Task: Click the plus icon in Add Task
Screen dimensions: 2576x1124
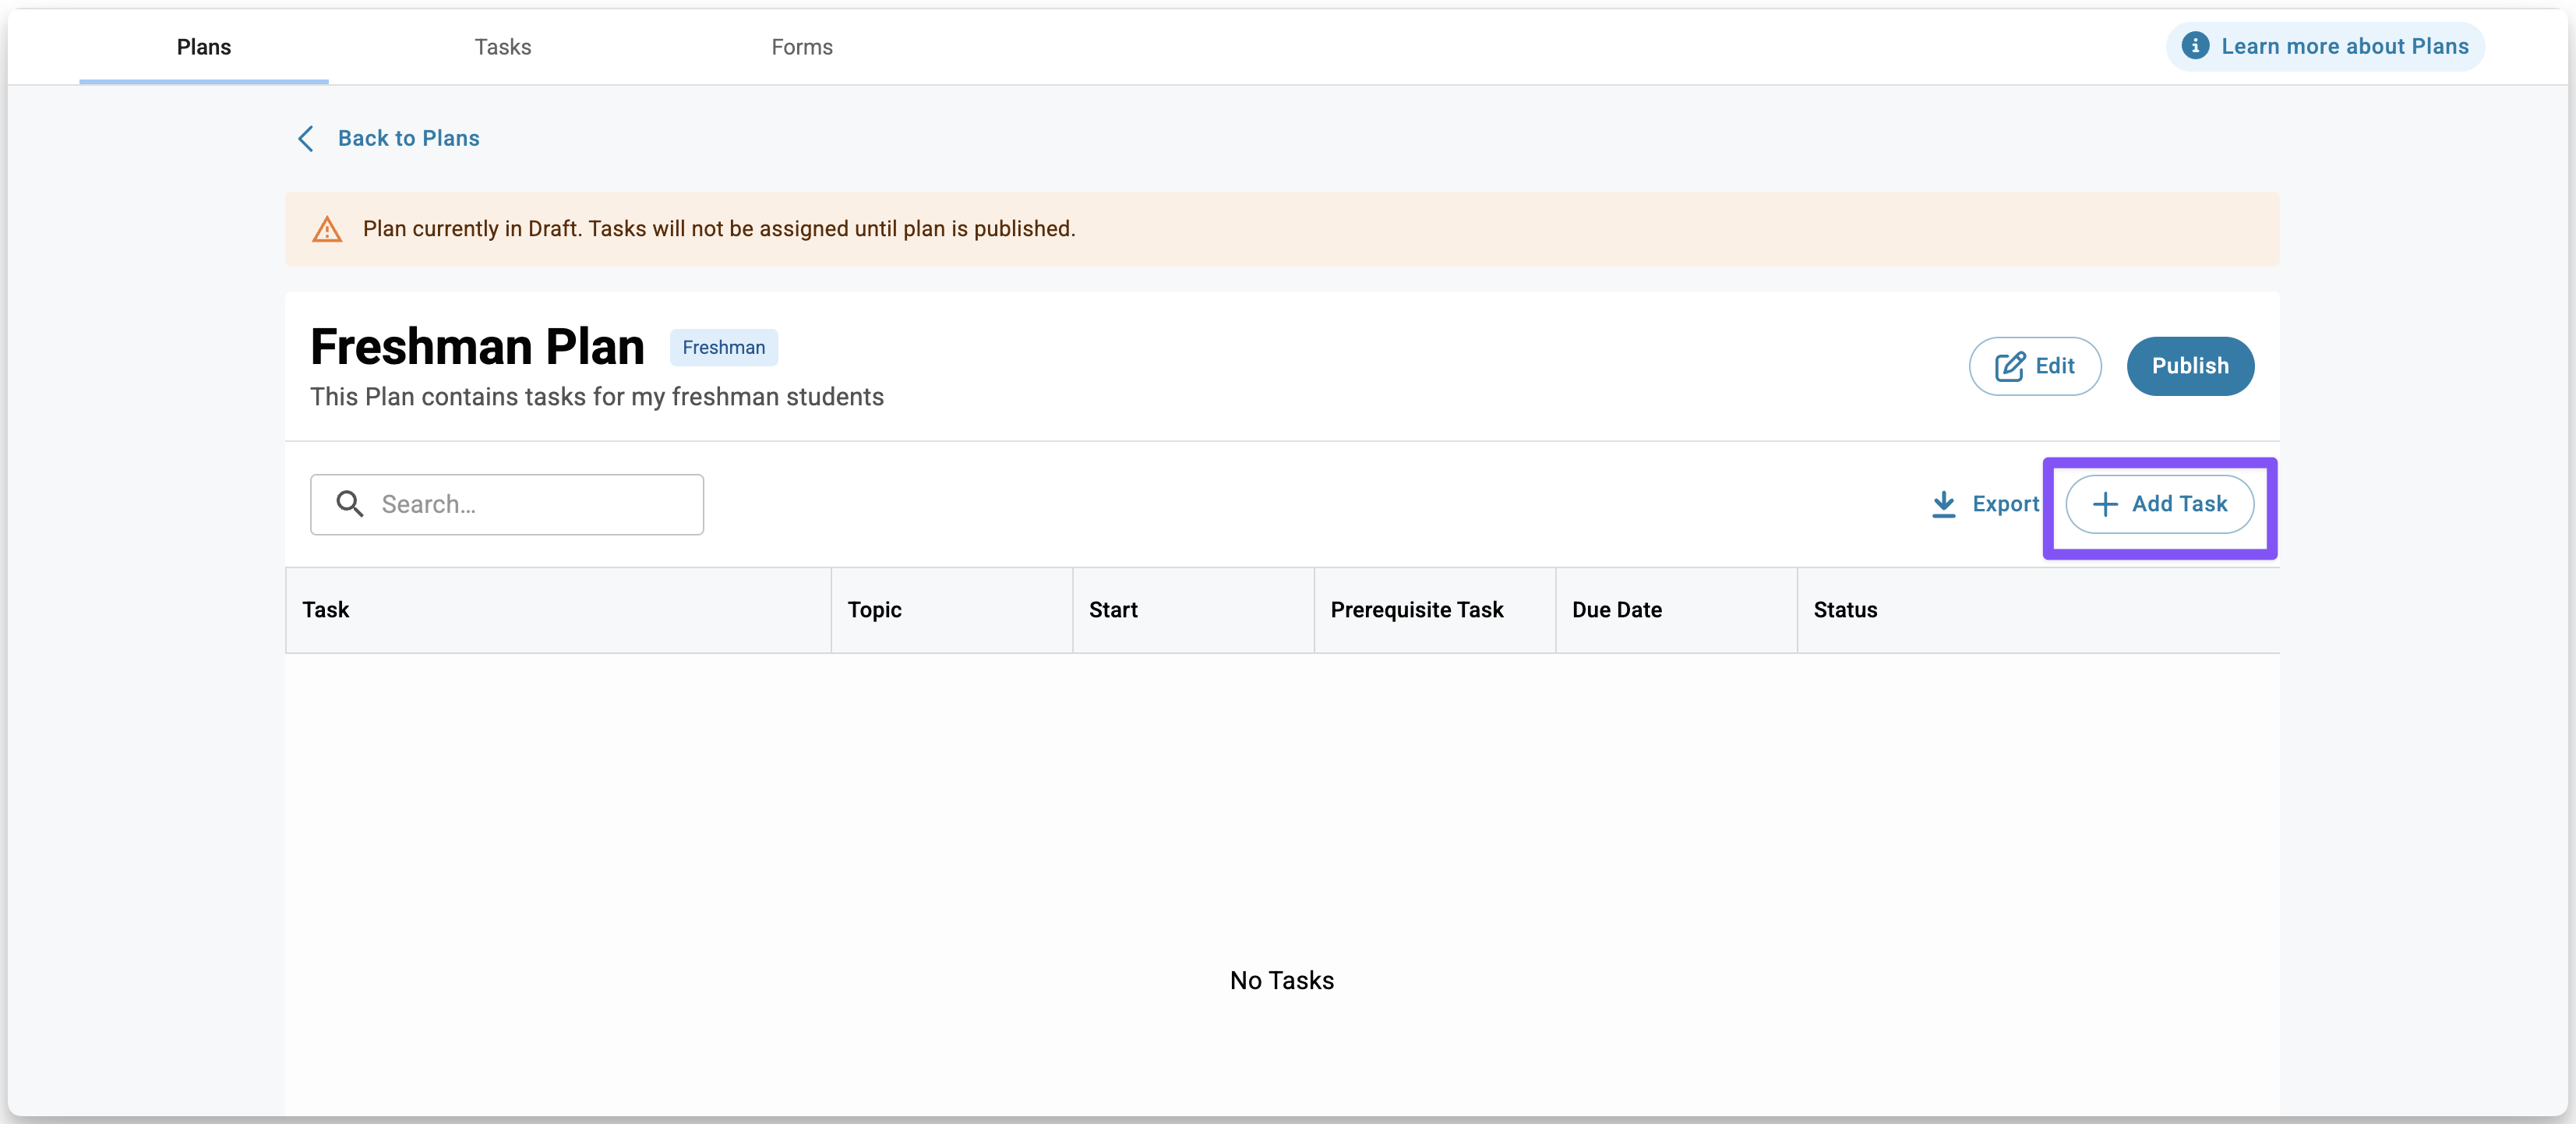Action: click(x=2104, y=504)
